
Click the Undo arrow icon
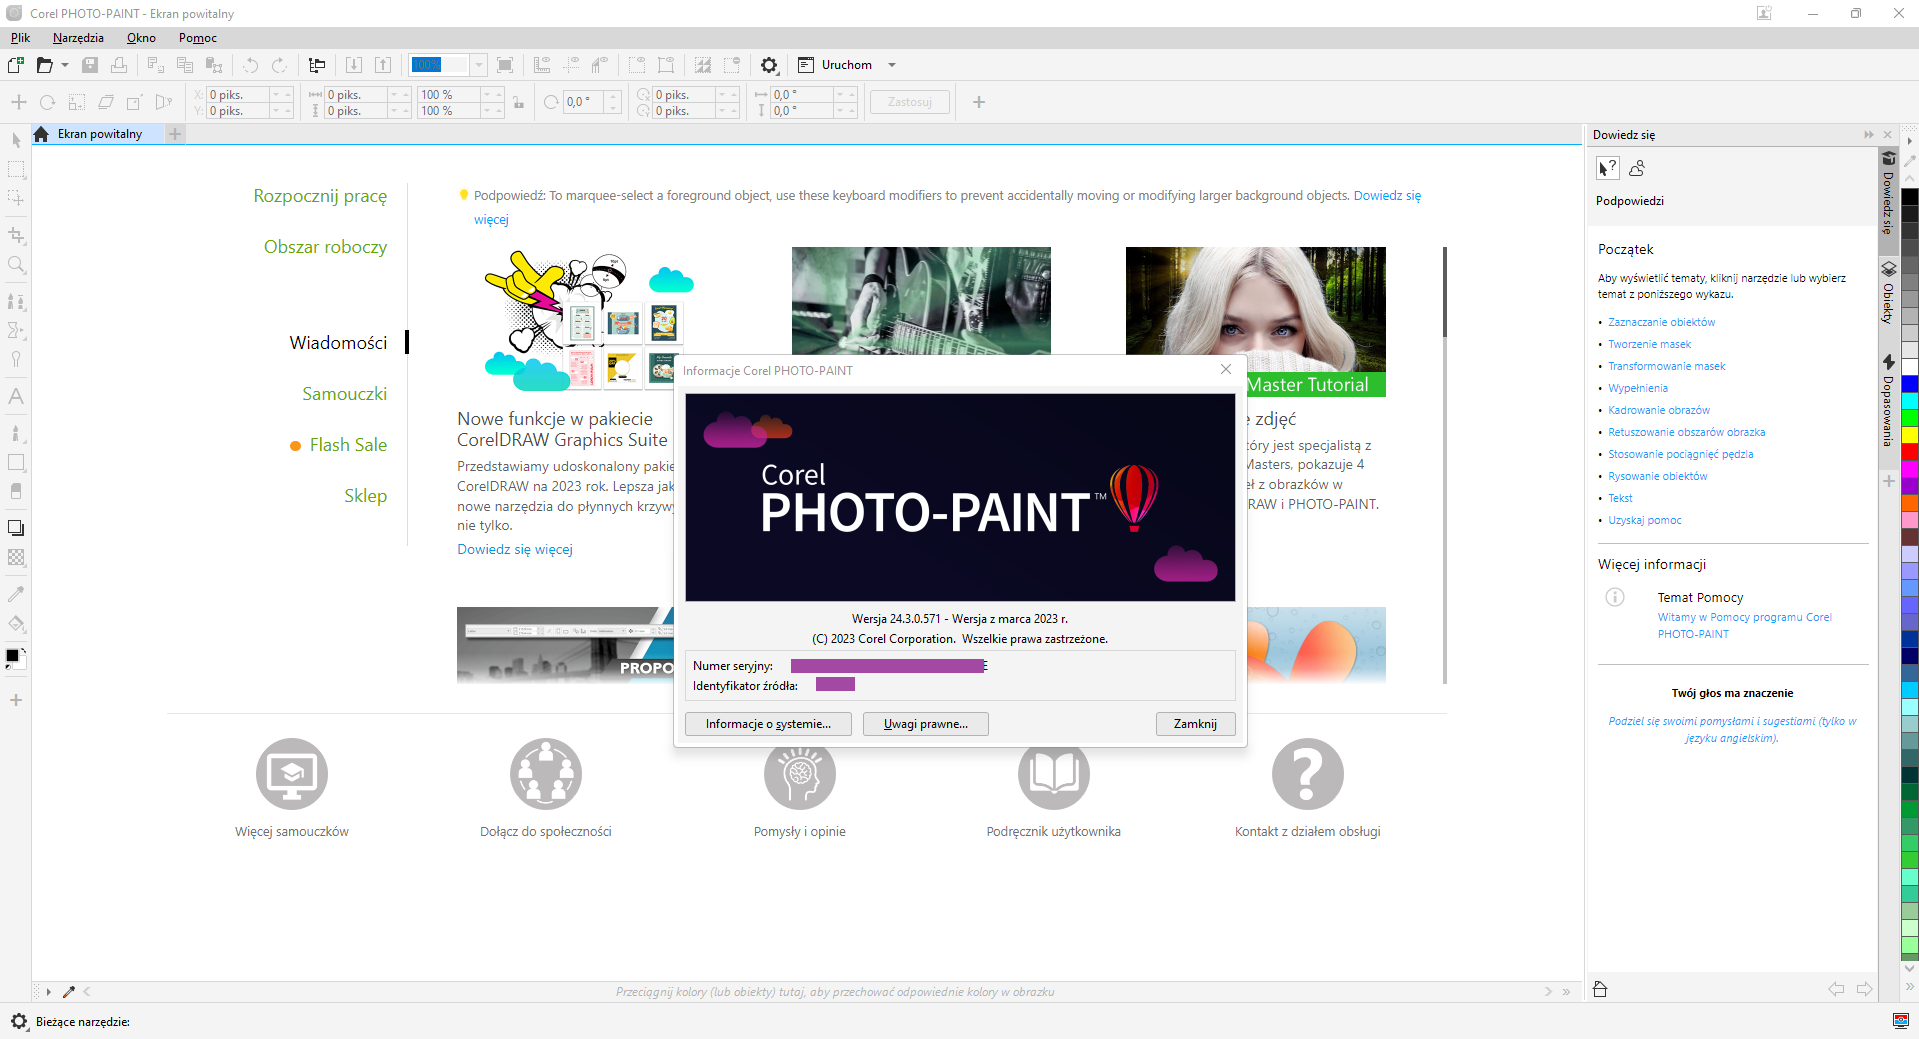[x=251, y=65]
